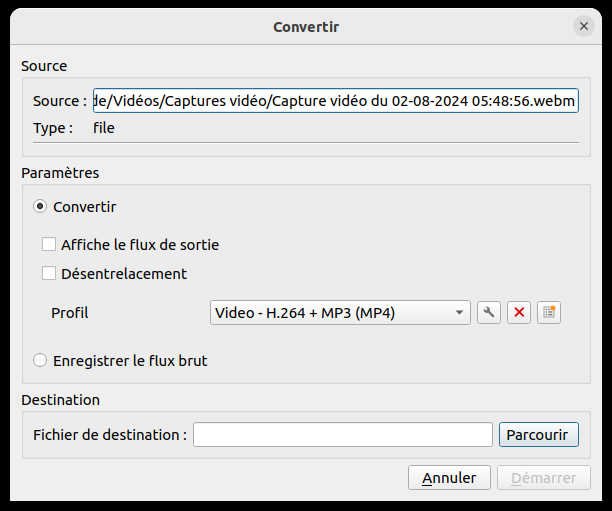612x511 pixels.
Task: Toggle the Désentrelacement checkbox
Action: (x=49, y=273)
